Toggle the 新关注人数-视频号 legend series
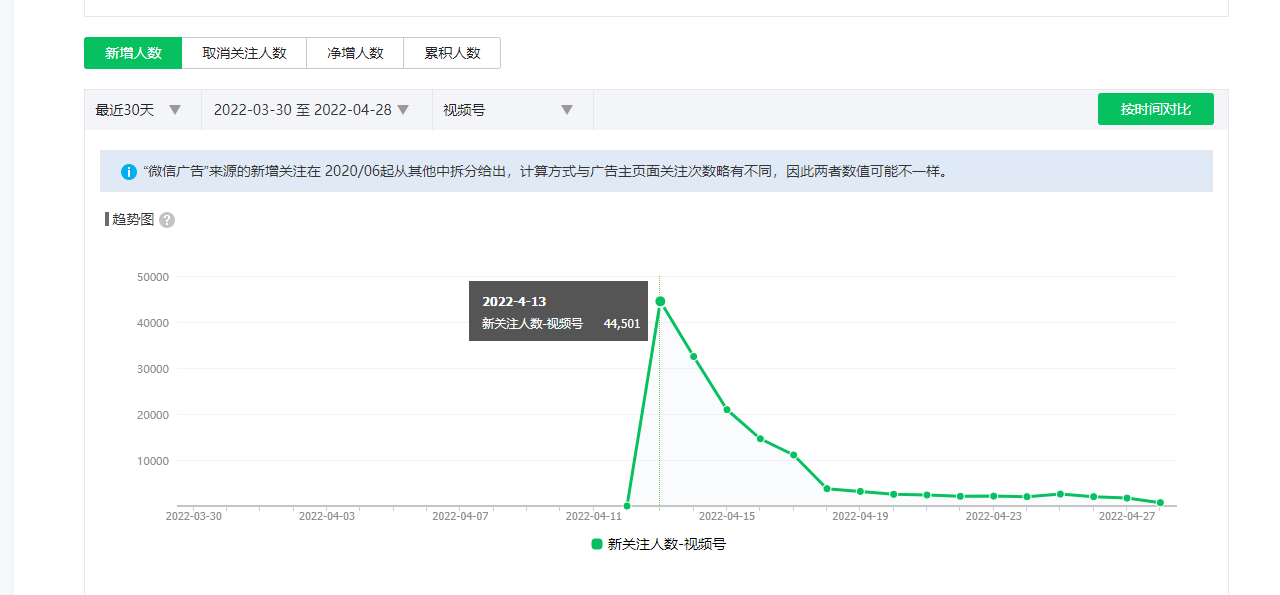This screenshot has width=1280, height=595. tap(658, 544)
